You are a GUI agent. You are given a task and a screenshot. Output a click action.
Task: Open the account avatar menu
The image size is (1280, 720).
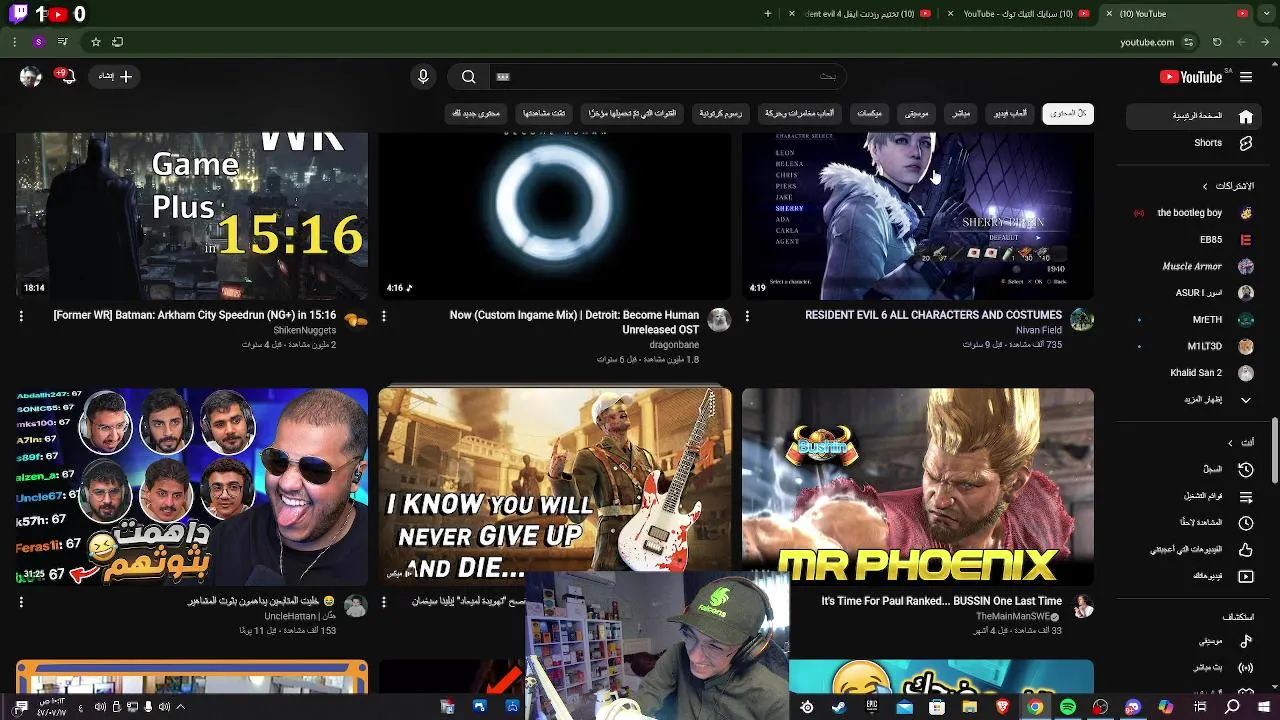pyautogui.click(x=30, y=77)
